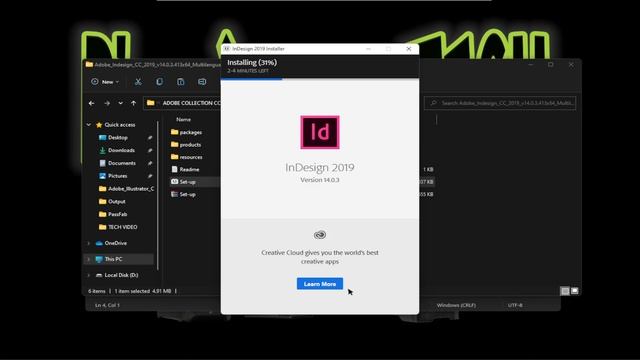Sort by the Name column header
This screenshot has height=360, width=640.
click(x=183, y=119)
